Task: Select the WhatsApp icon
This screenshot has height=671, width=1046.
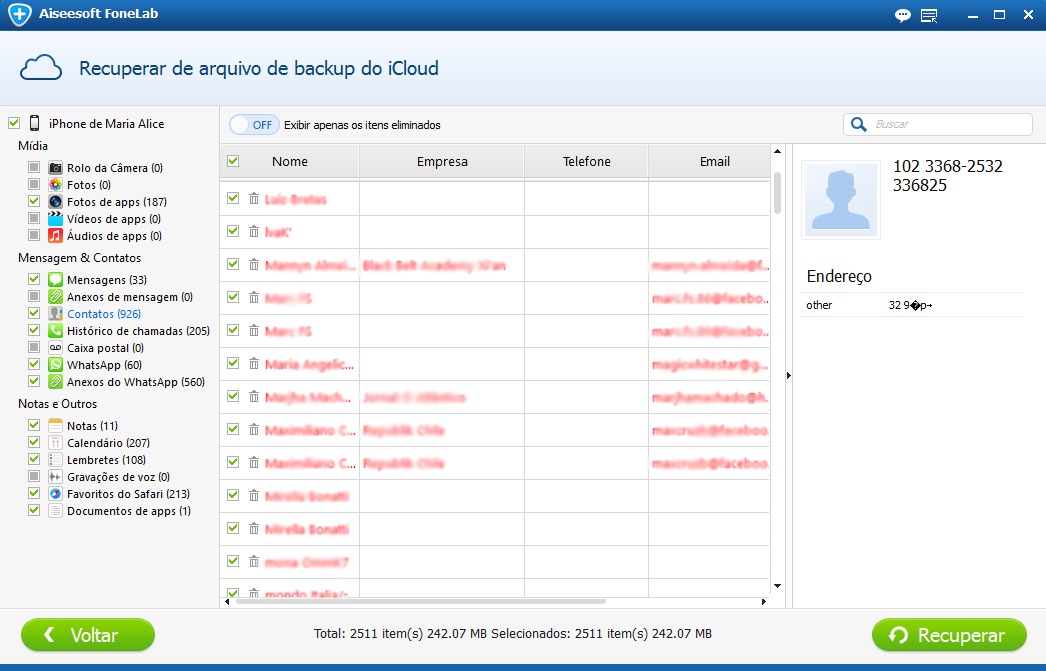Action: [x=55, y=365]
